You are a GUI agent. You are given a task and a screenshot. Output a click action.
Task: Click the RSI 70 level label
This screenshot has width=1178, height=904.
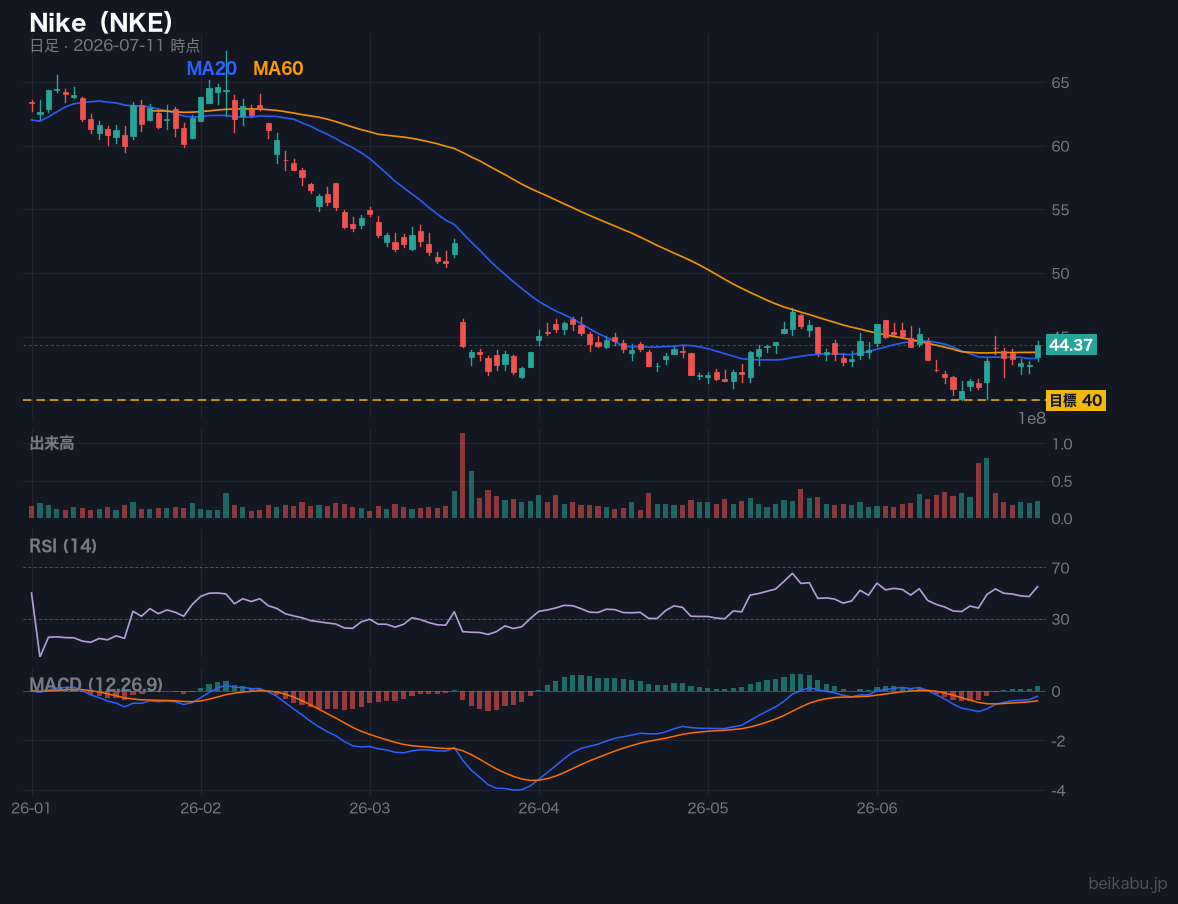[x=1060, y=568]
